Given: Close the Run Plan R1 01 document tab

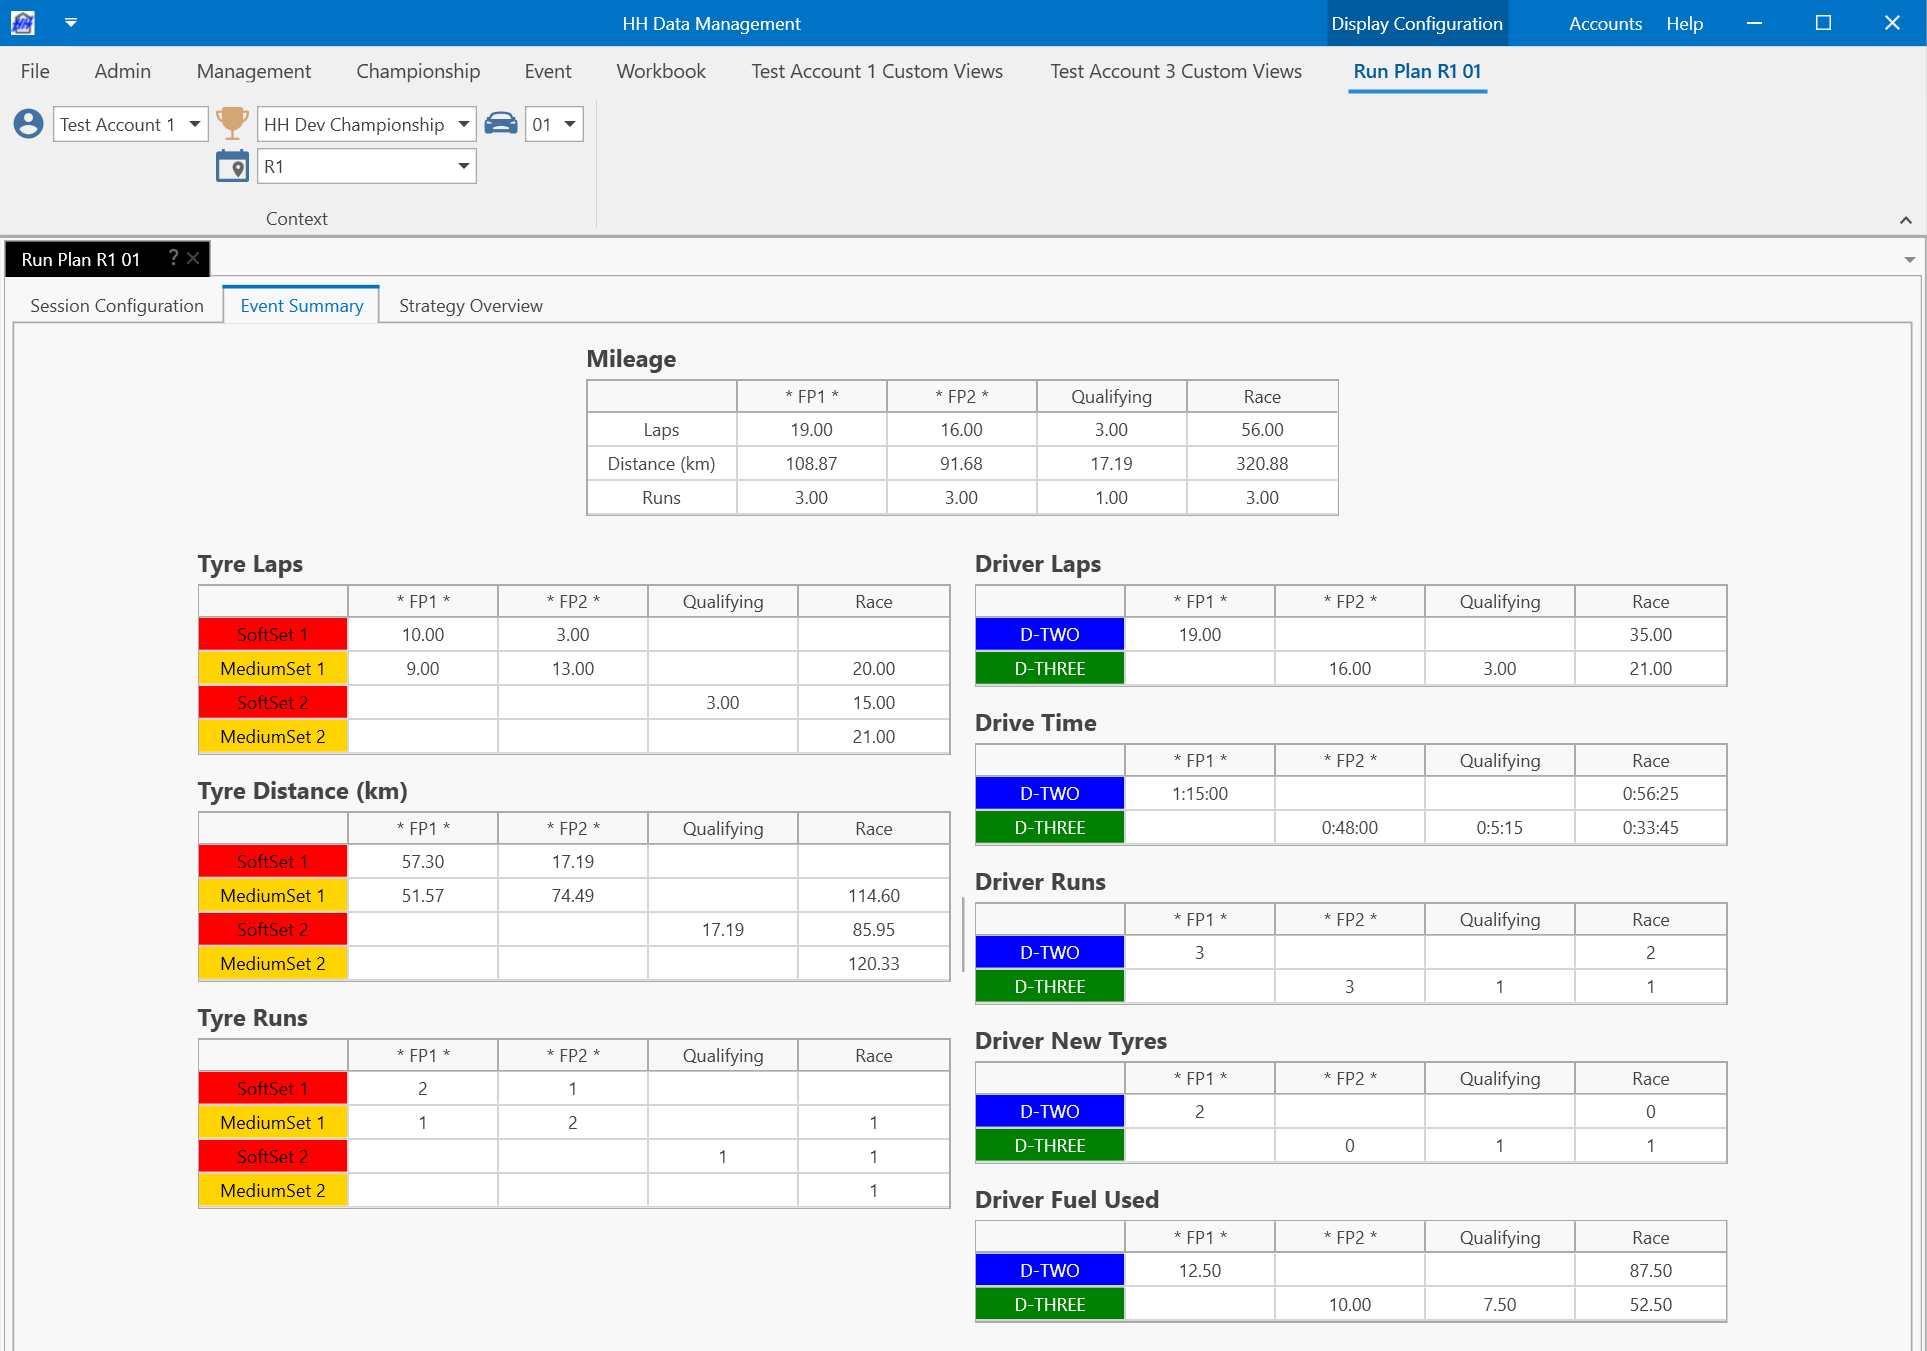Looking at the screenshot, I should tap(194, 258).
